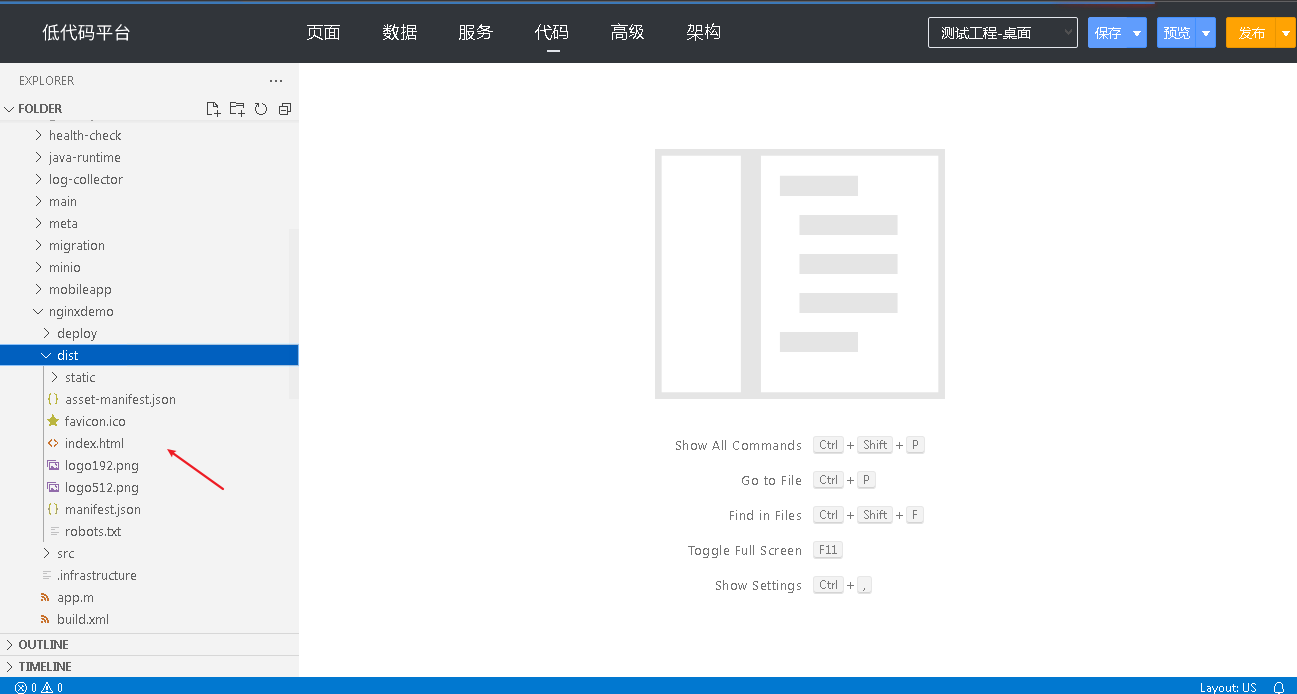The width and height of the screenshot is (1297, 694).
Task: Go to the 高级 tab
Action: pyautogui.click(x=627, y=32)
